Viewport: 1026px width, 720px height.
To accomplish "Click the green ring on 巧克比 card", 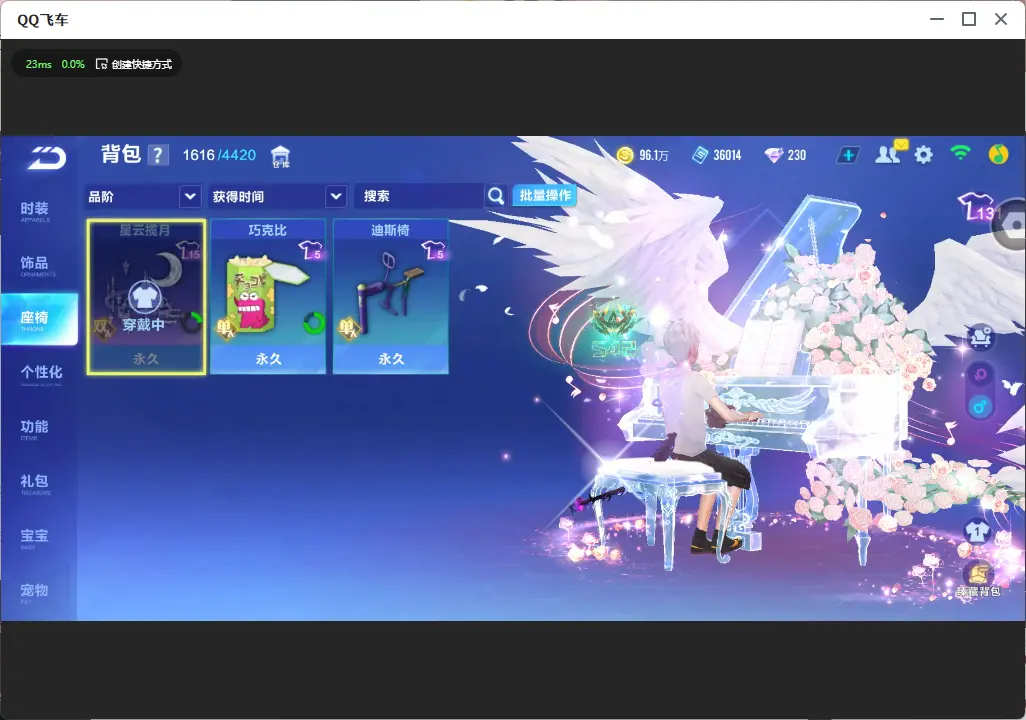I will pyautogui.click(x=314, y=323).
